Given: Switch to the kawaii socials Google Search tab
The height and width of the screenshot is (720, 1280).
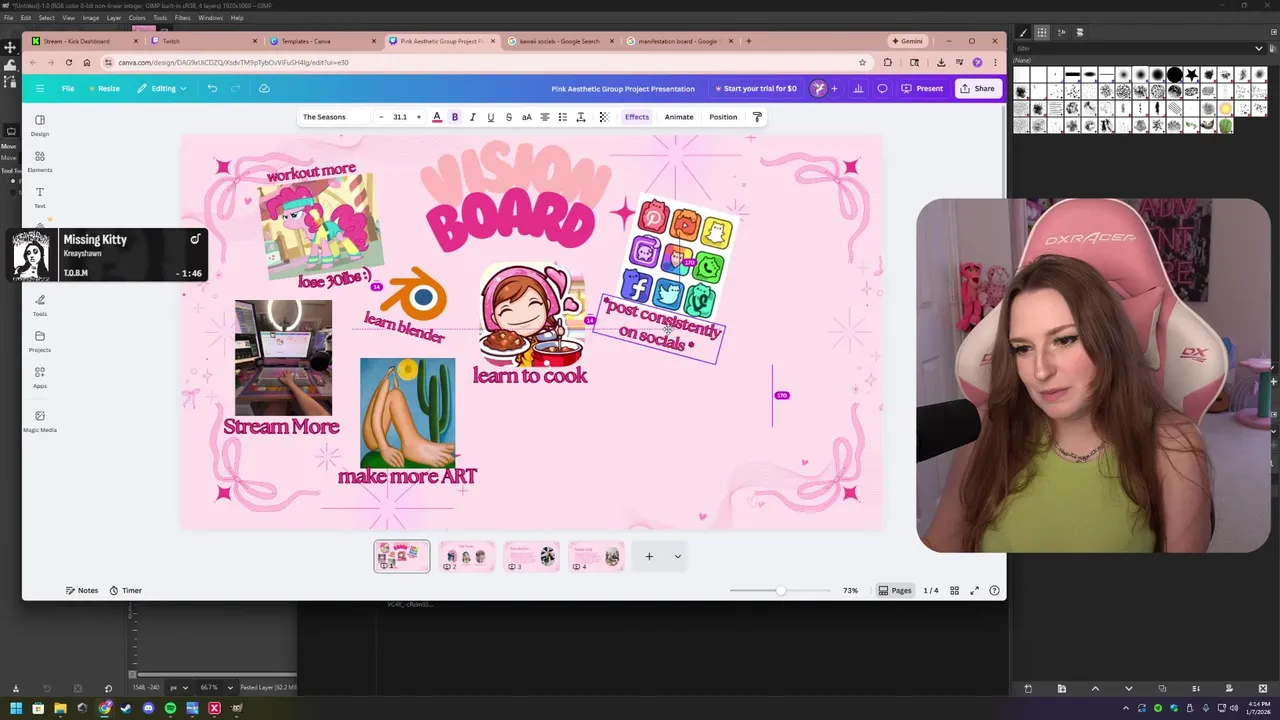Looking at the screenshot, I should tap(560, 41).
